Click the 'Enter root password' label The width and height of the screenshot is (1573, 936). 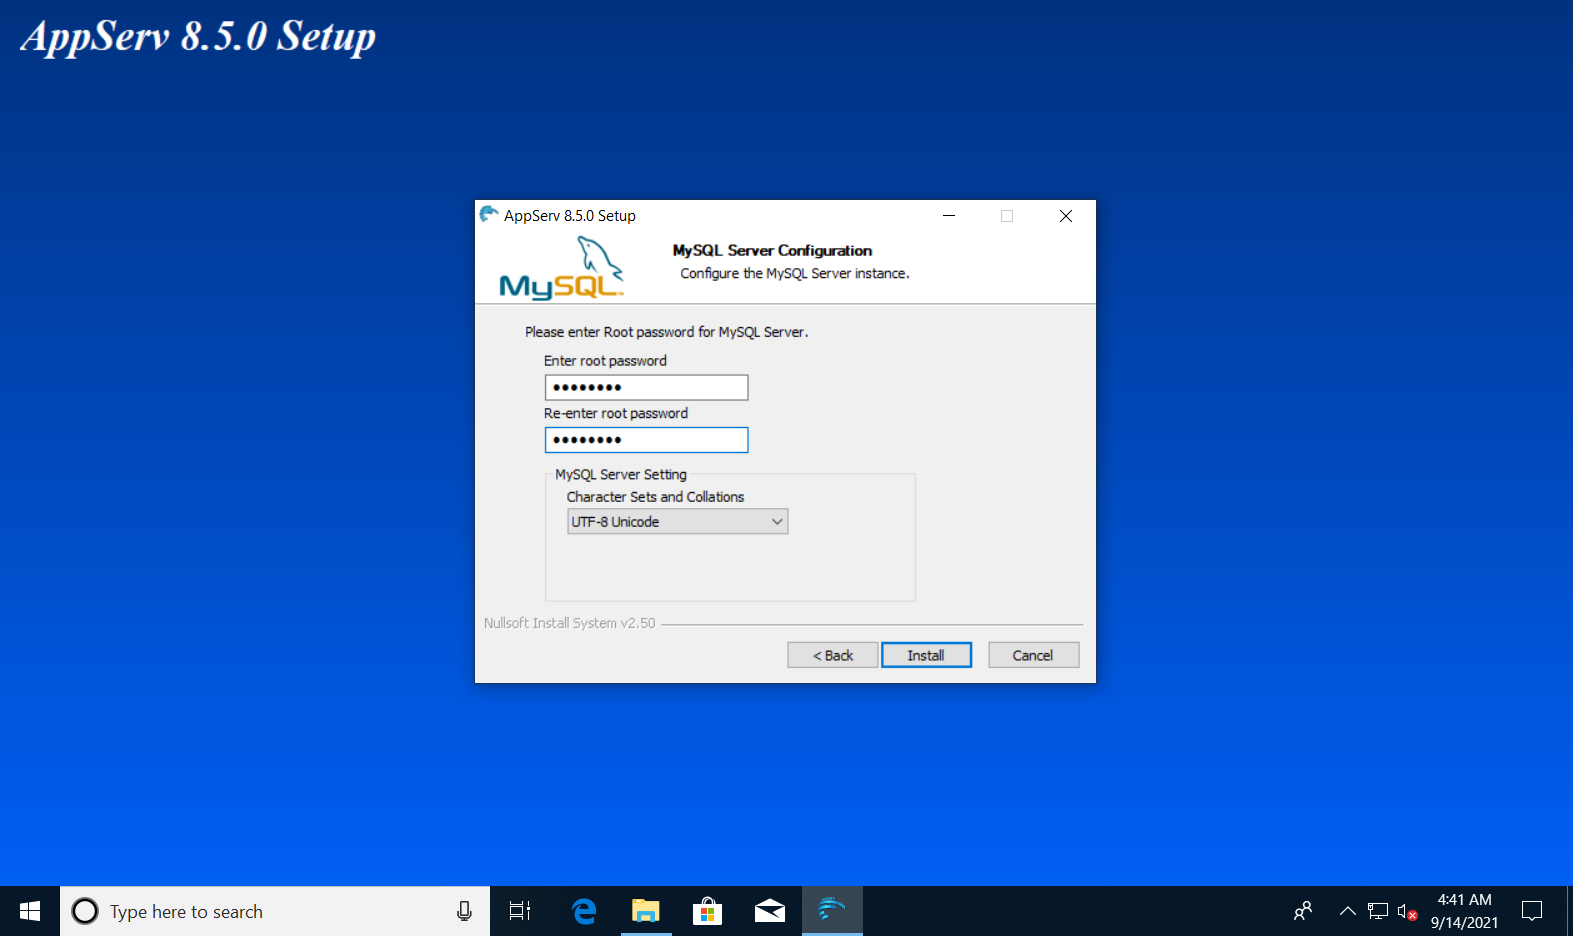[x=605, y=361]
